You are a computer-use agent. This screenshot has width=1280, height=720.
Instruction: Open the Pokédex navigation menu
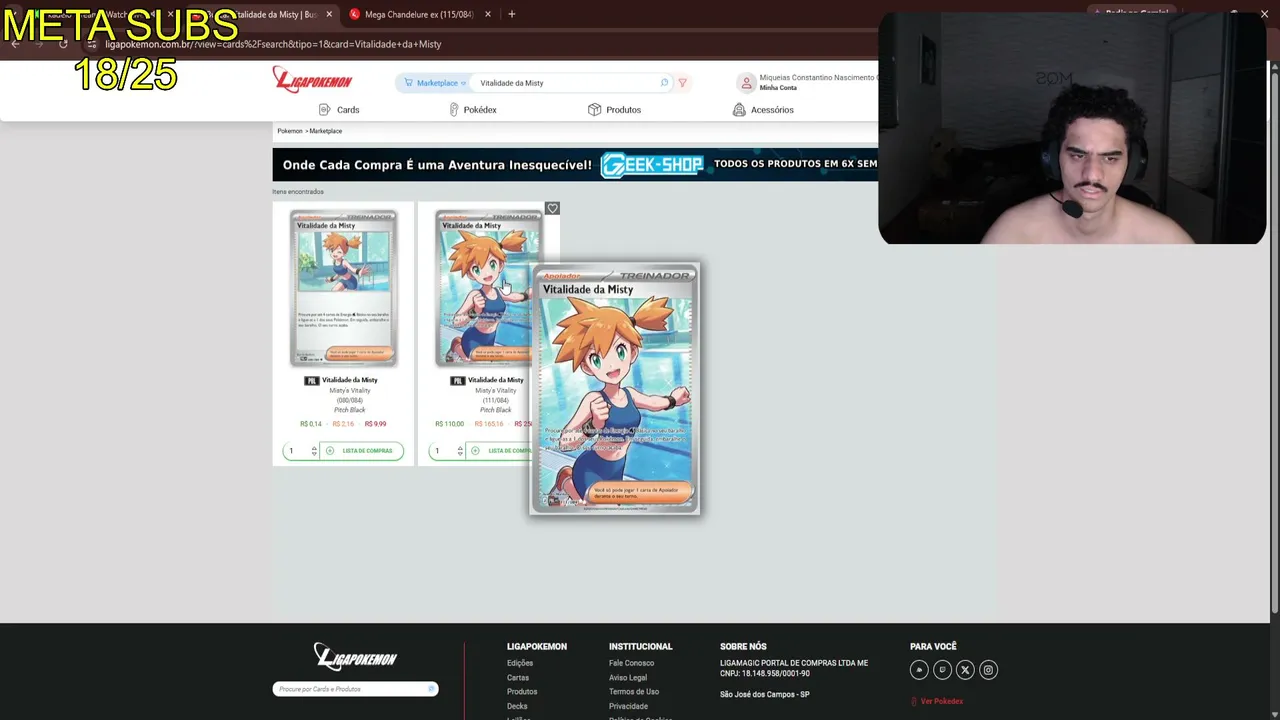(473, 110)
